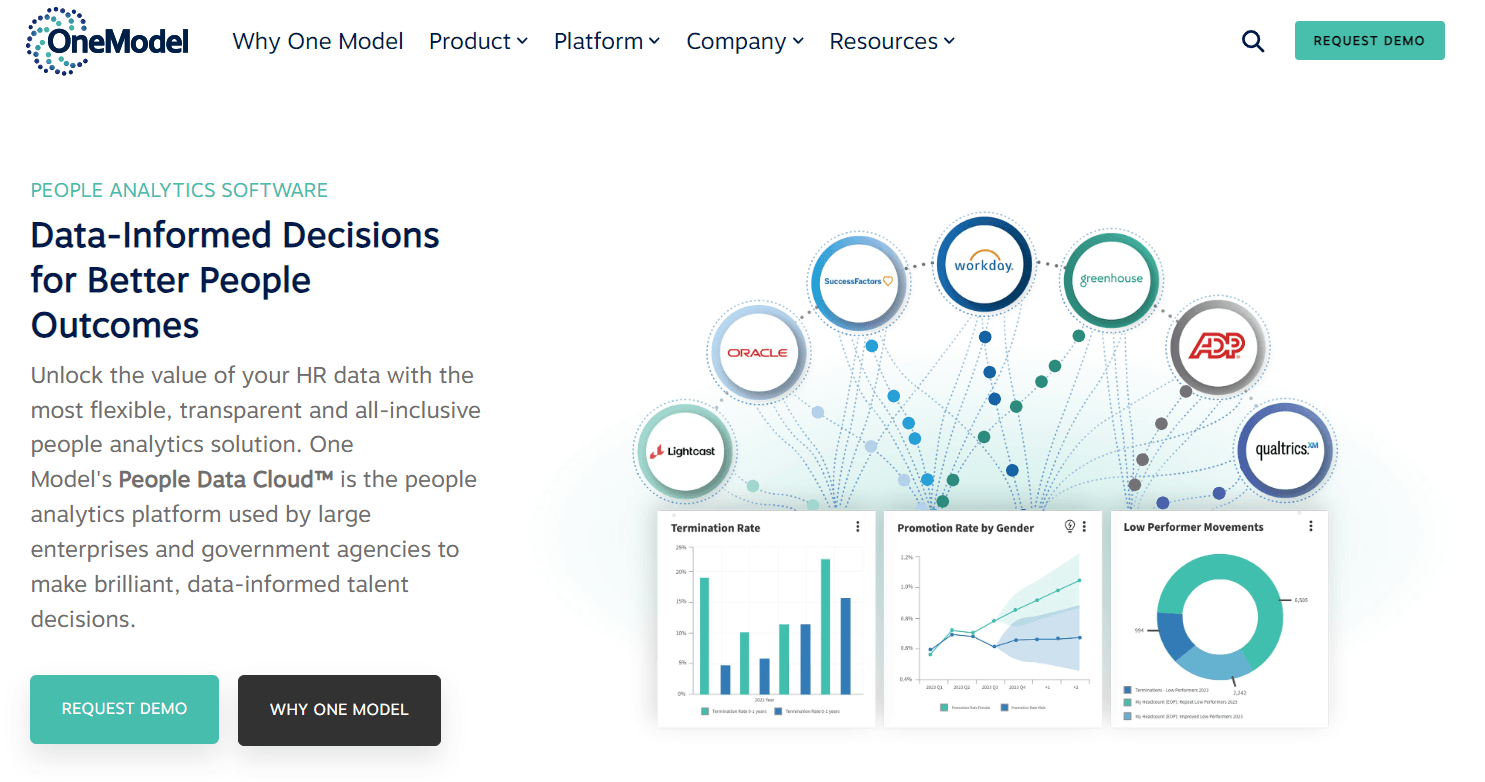The width and height of the screenshot is (1485, 782).
Task: Click the OneModel logo
Action: (x=107, y=41)
